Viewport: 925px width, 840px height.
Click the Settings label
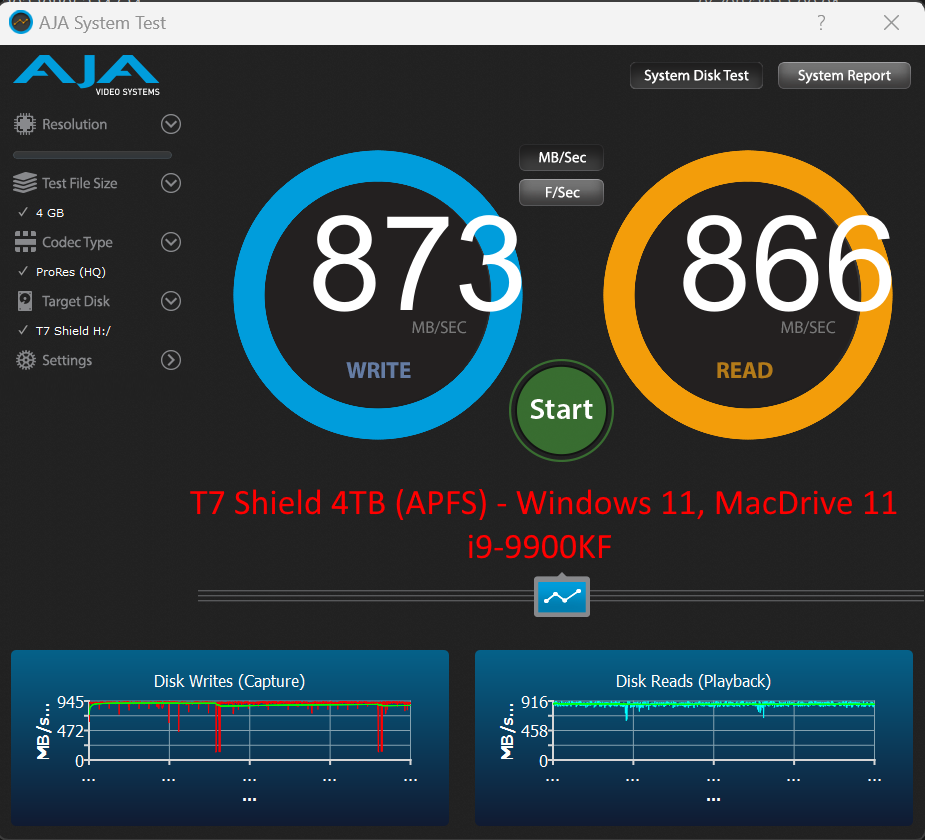click(67, 360)
